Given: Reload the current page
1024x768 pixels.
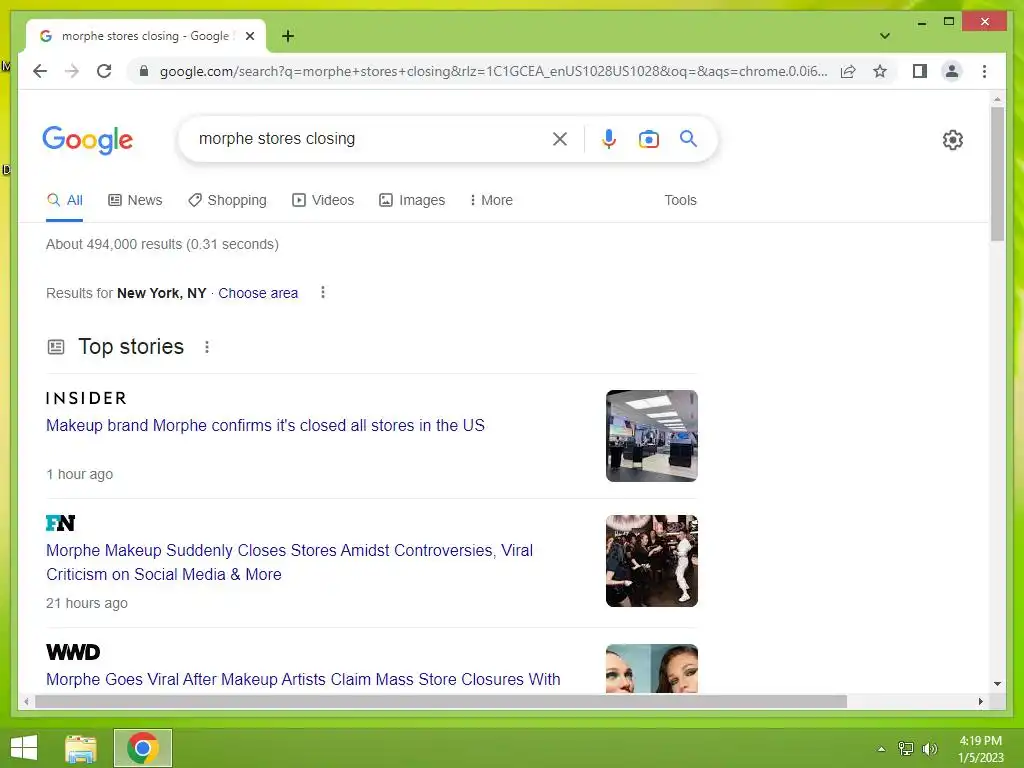Looking at the screenshot, I should point(104,71).
